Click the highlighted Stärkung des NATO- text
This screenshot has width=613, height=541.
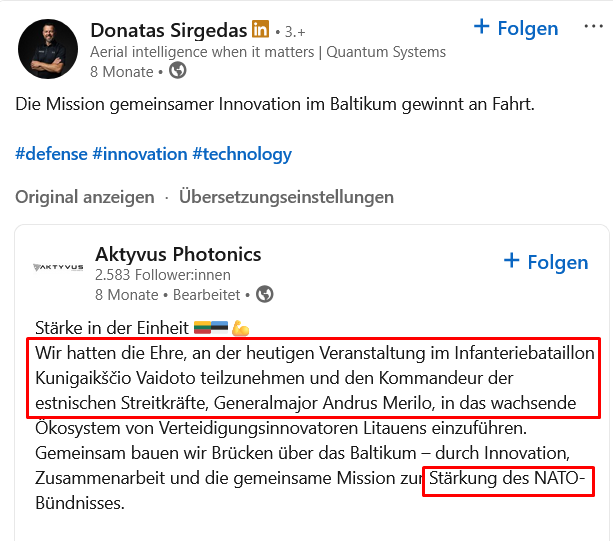pos(508,480)
